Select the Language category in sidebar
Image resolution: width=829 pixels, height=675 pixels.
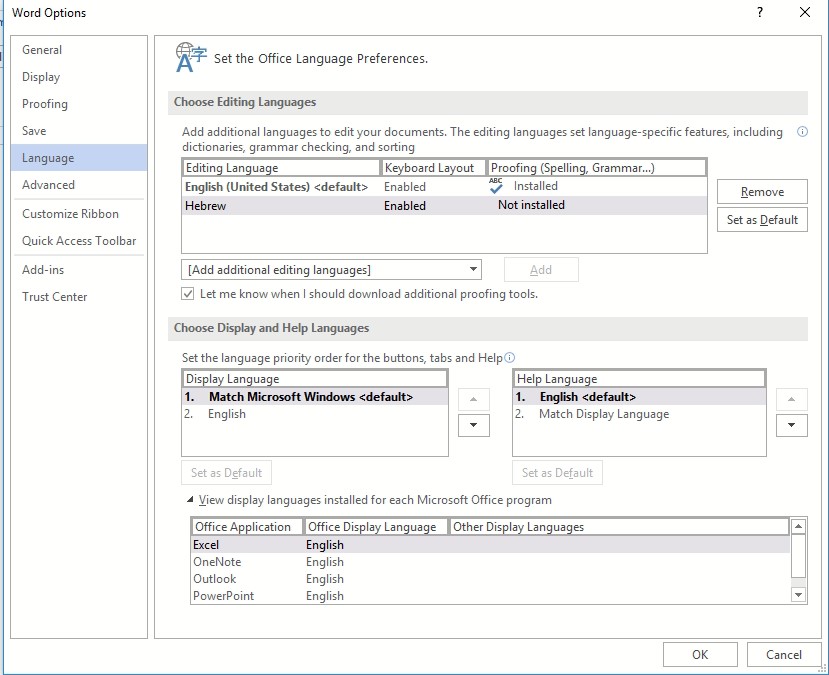pyautogui.click(x=79, y=158)
